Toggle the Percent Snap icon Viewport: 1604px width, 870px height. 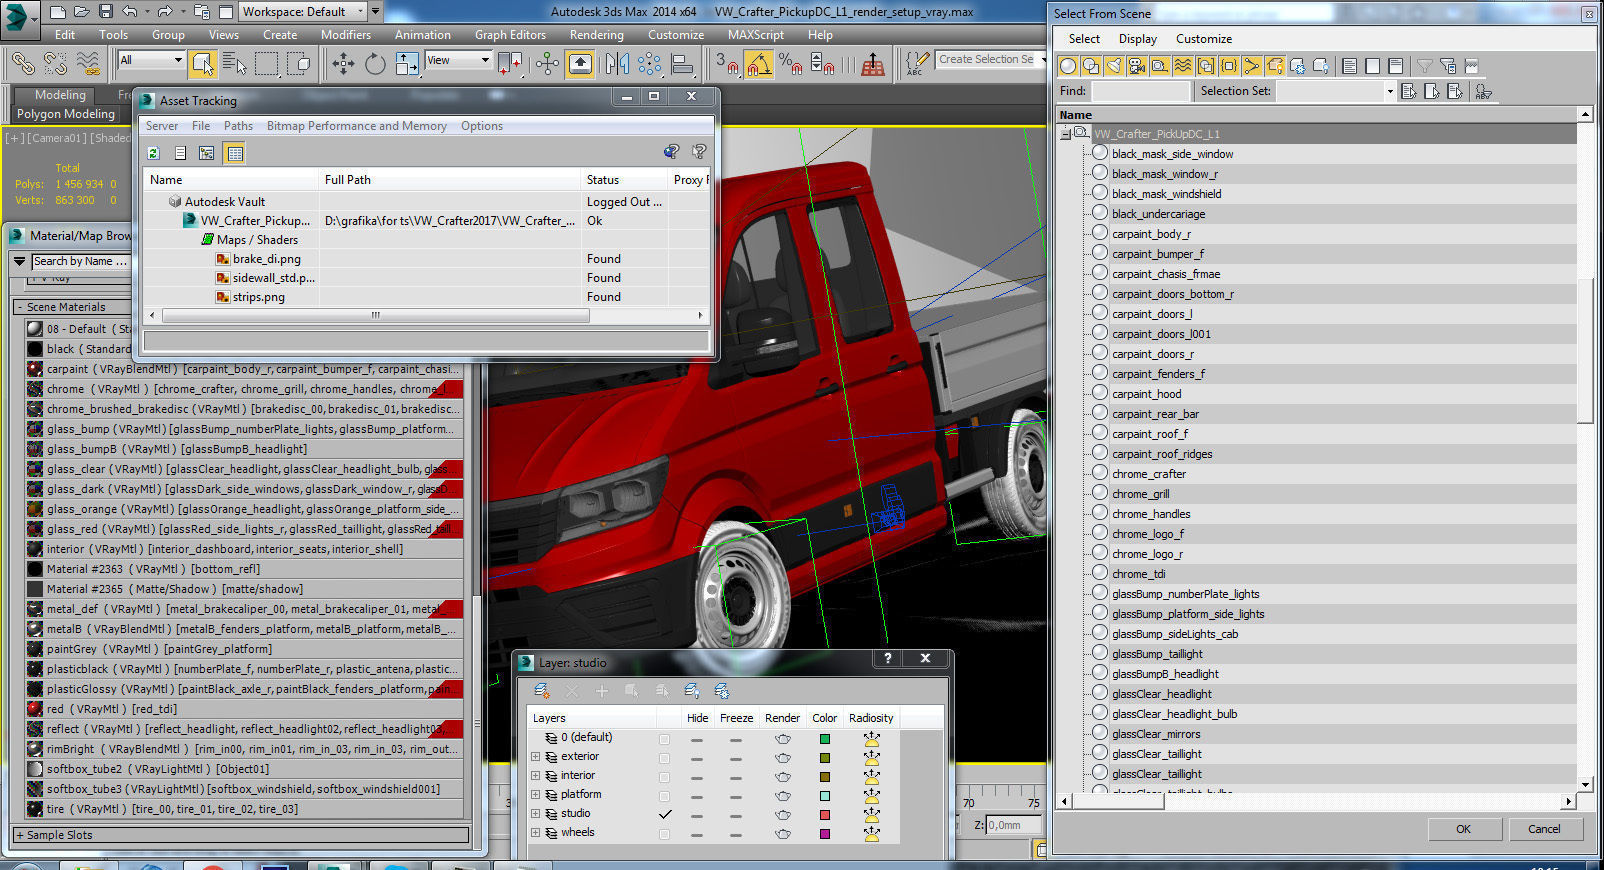tap(790, 64)
